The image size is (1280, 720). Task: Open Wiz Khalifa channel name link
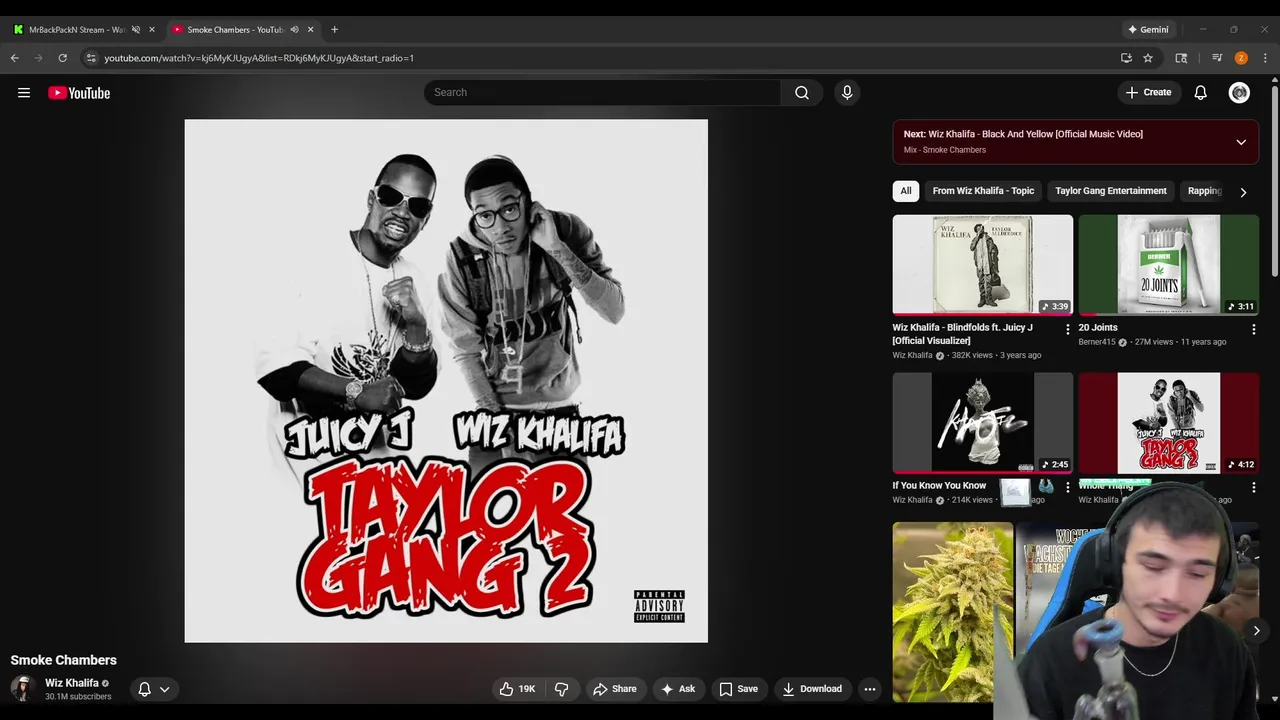click(x=72, y=683)
